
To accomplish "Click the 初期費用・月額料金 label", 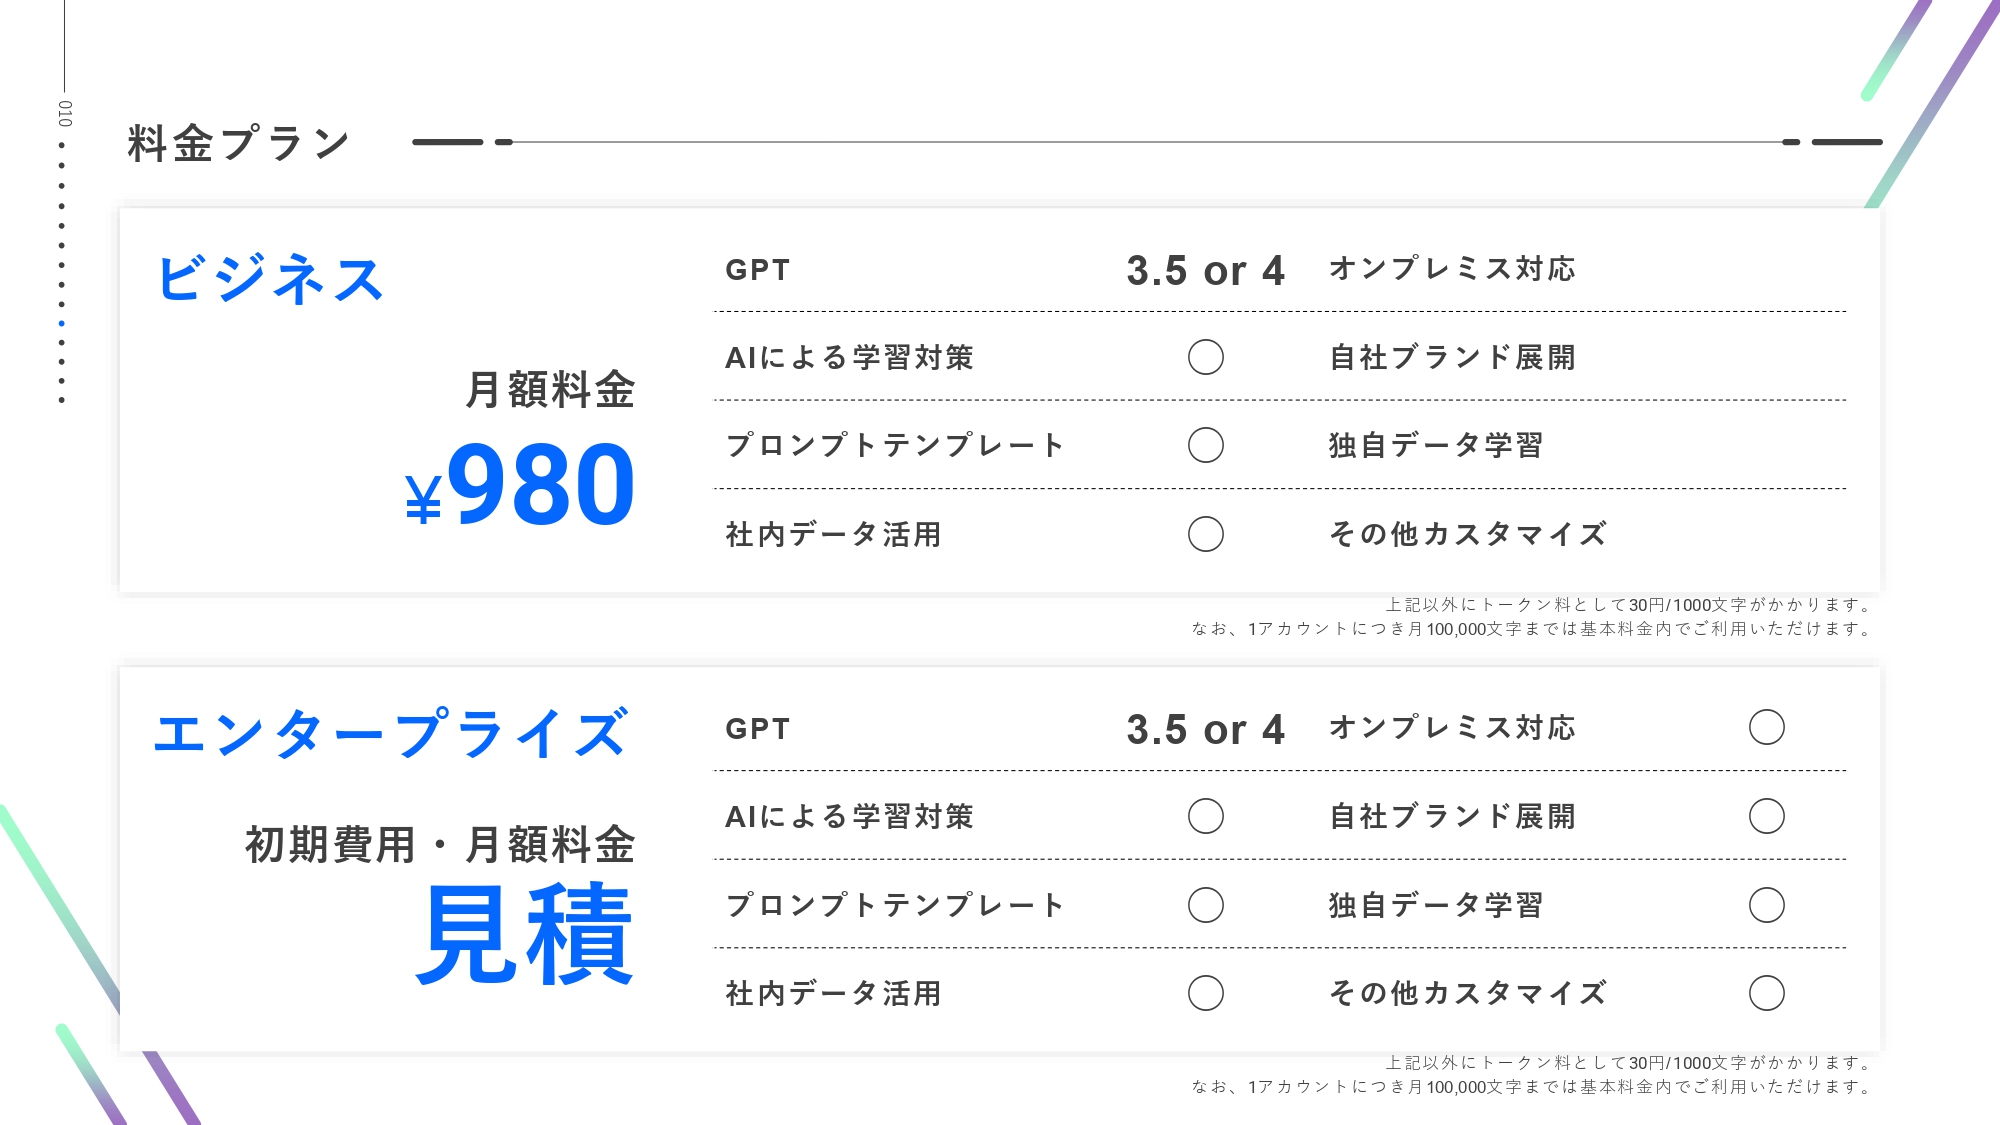I will 440,845.
